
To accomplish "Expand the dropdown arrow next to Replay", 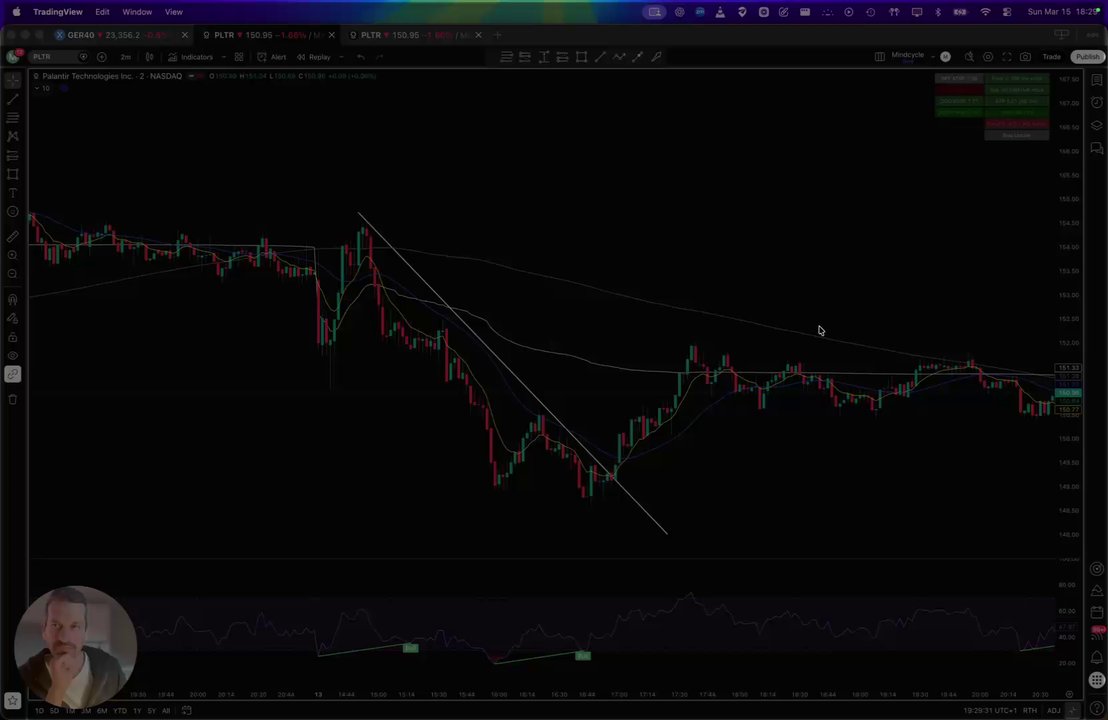I will pos(341,57).
